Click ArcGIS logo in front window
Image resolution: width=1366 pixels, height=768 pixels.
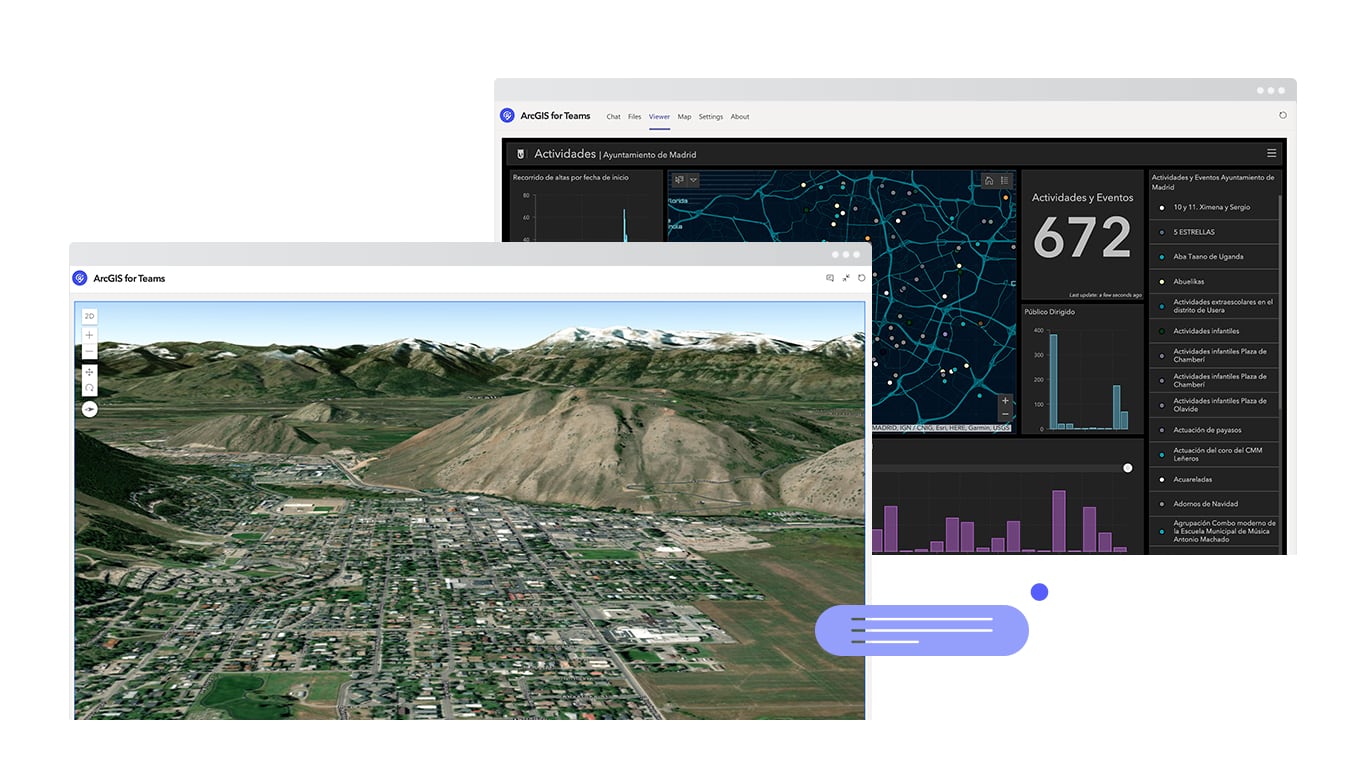(79, 278)
